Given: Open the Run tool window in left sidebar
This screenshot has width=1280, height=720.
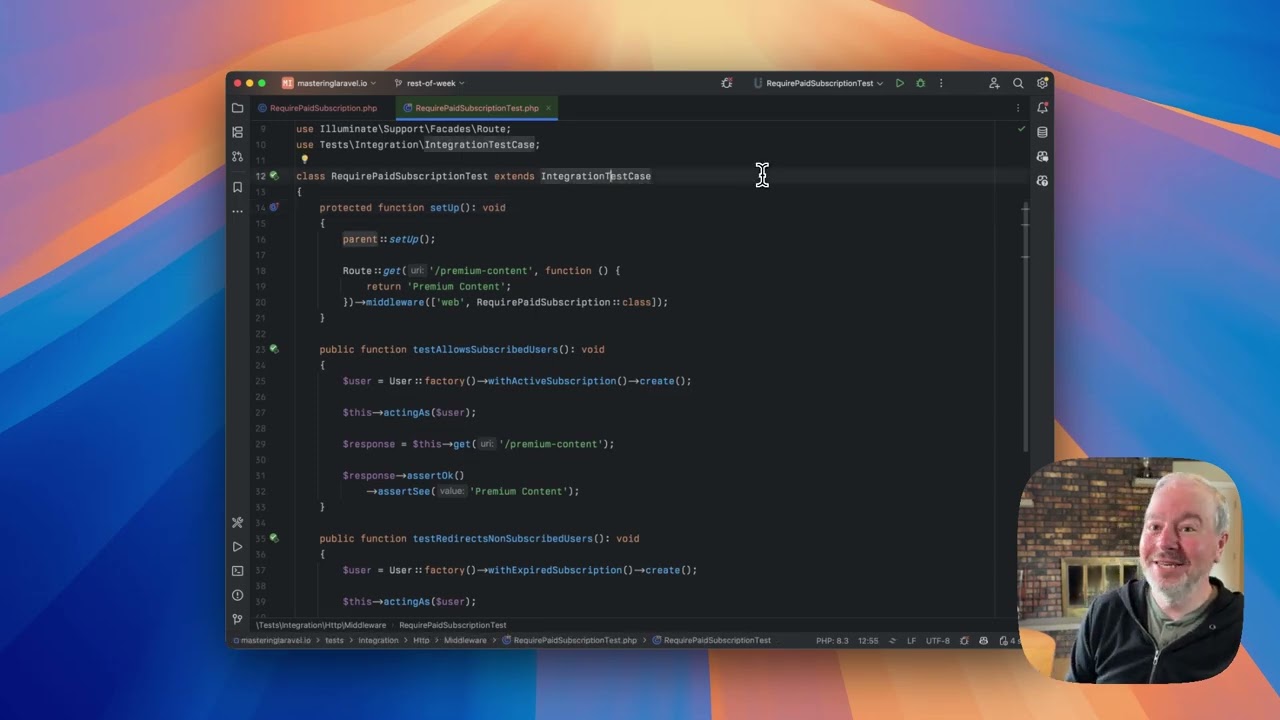Looking at the screenshot, I should point(237,547).
